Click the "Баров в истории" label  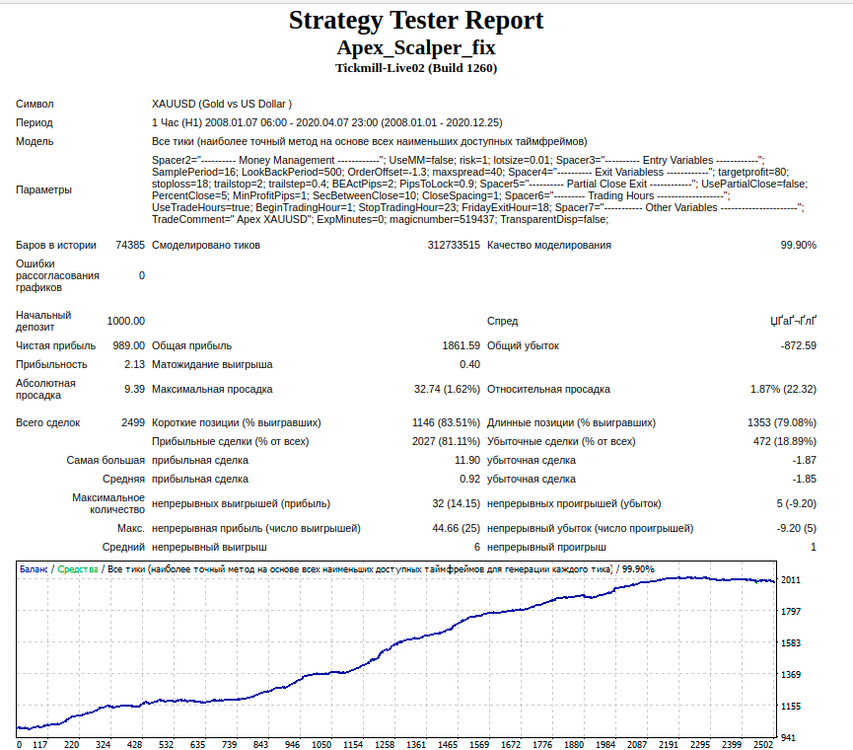(56, 245)
